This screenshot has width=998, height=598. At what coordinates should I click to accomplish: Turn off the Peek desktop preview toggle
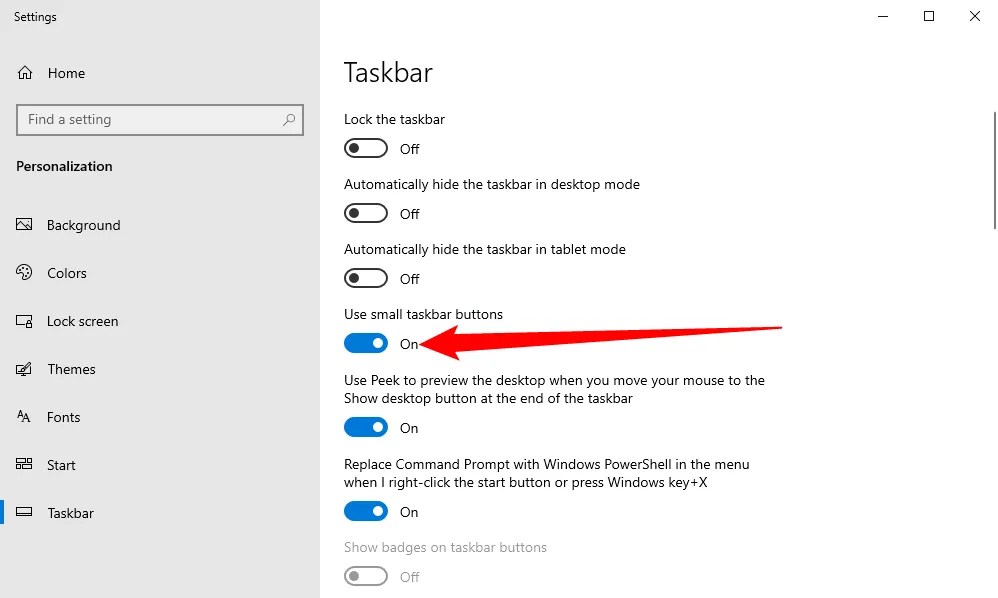point(366,427)
